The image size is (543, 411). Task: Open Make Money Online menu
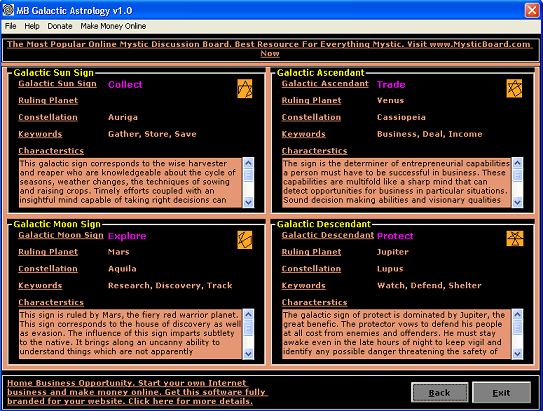click(113, 26)
